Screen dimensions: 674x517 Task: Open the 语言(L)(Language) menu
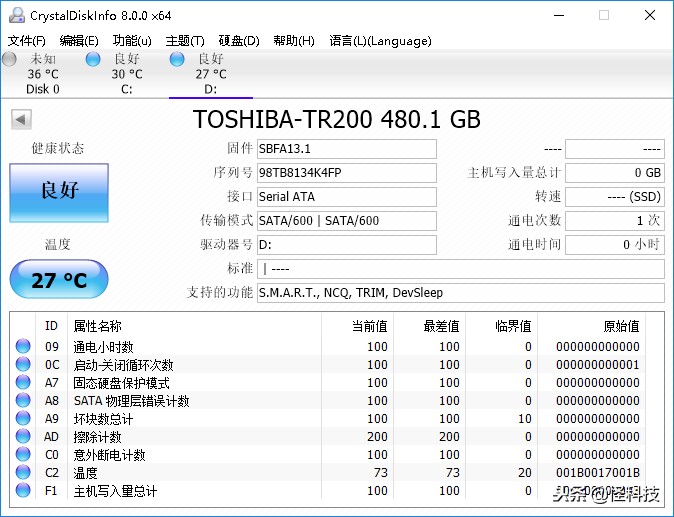[x=380, y=41]
